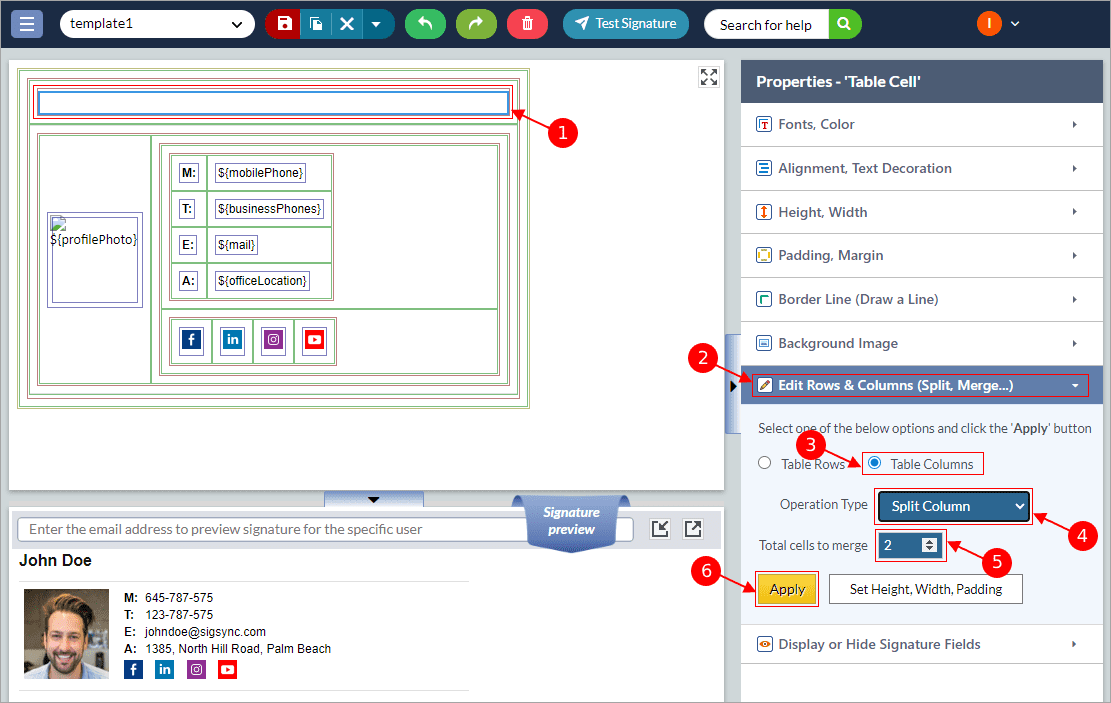1111x703 pixels.
Task: Select the Table Rows radio option
Action: pos(765,463)
